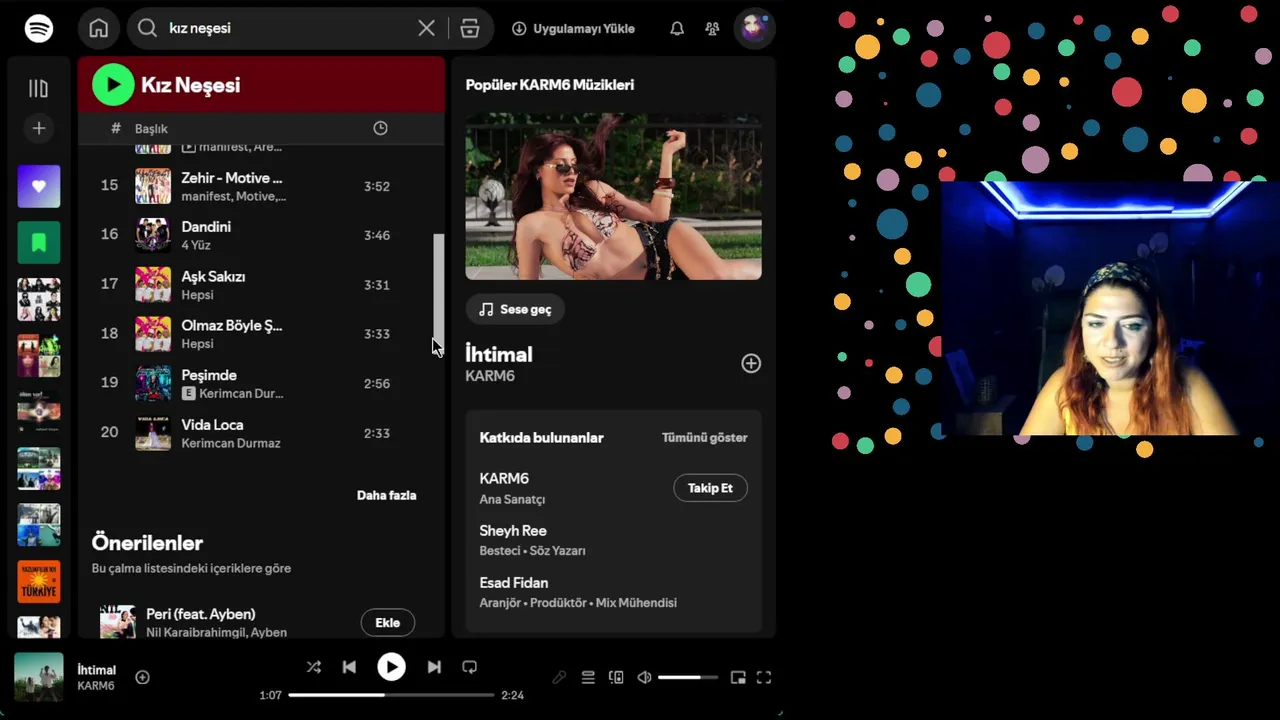Open connect to a device icon
The width and height of the screenshot is (1280, 720).
[x=616, y=677]
